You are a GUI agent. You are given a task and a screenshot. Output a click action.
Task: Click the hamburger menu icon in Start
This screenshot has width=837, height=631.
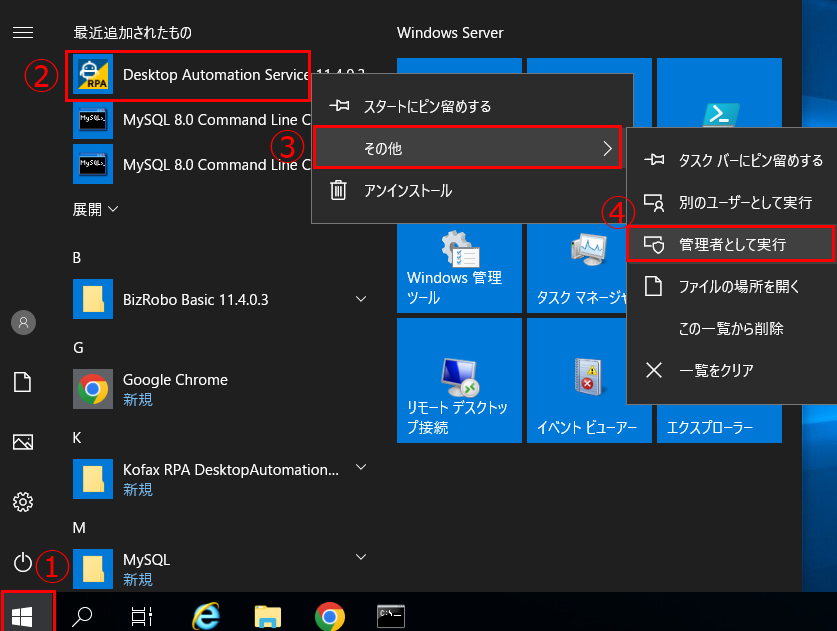coord(23,33)
